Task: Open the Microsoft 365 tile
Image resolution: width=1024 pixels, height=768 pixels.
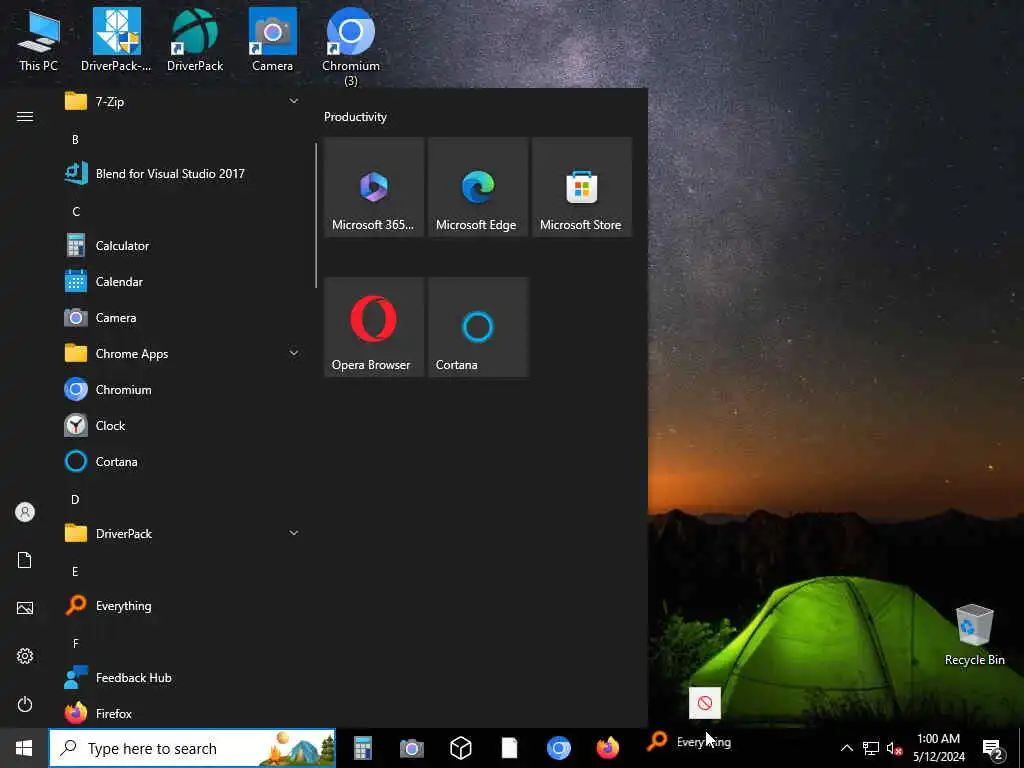Action: tap(374, 187)
